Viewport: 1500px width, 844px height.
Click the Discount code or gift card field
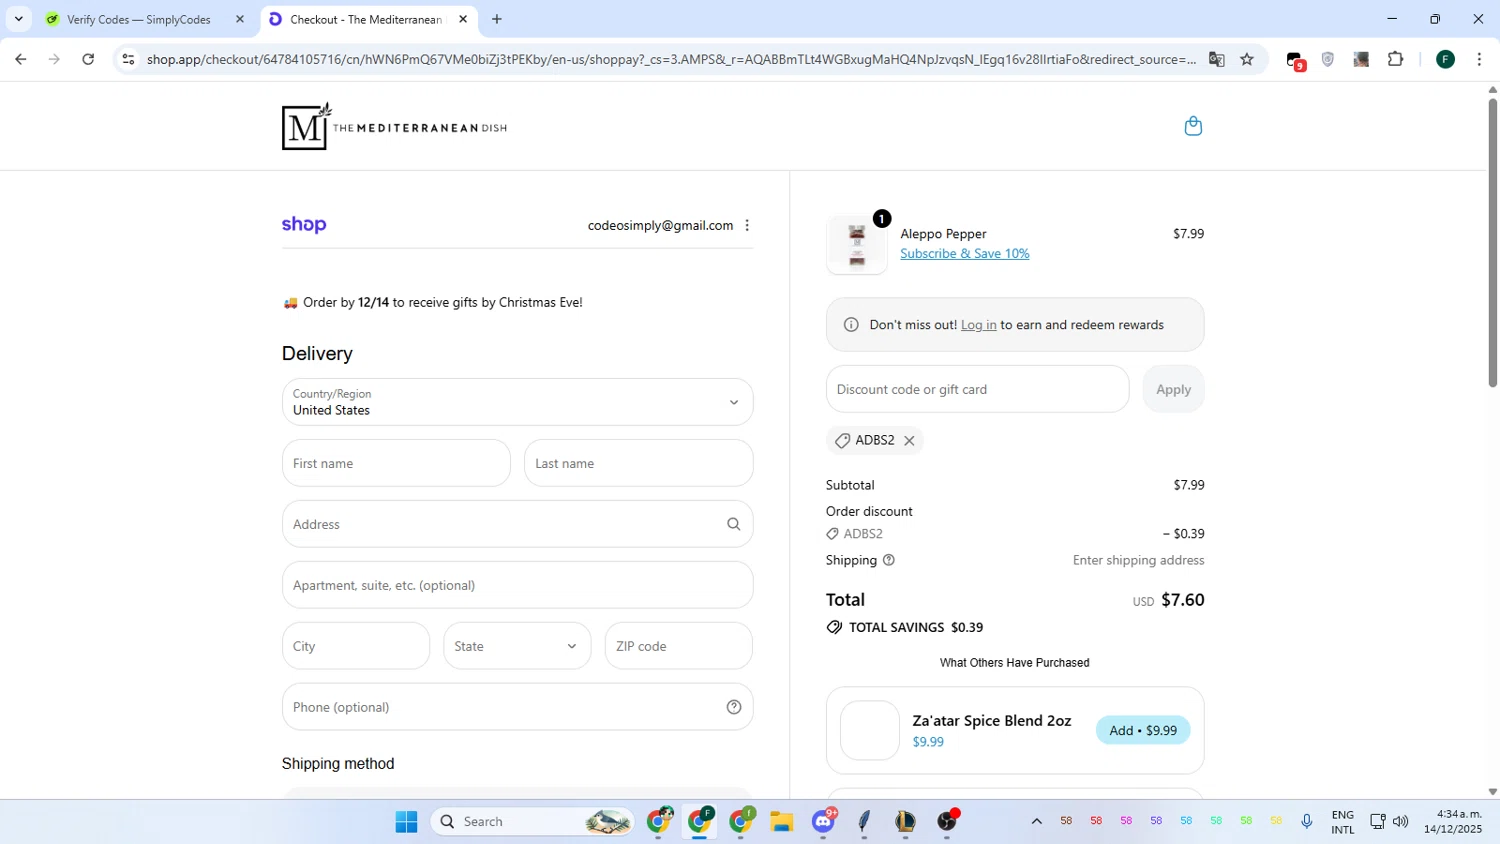(977, 389)
